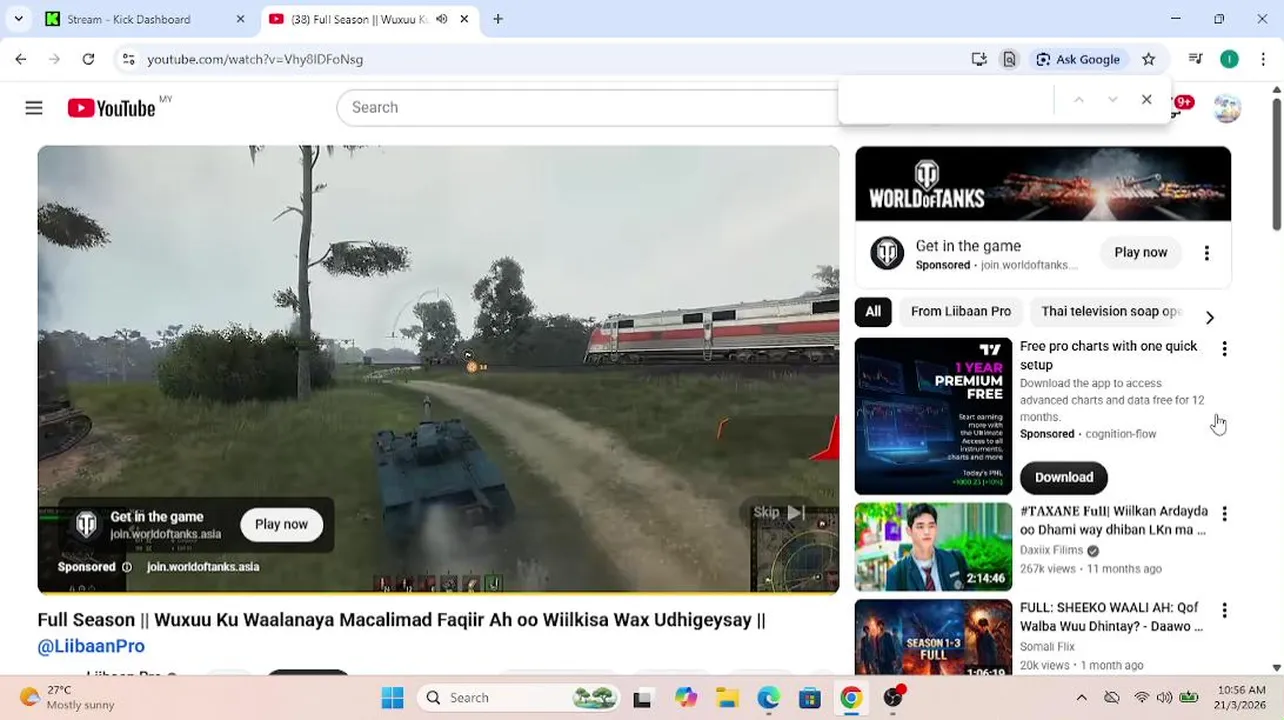Launch Microsoft Edge from the taskbar
Image resolution: width=1284 pixels, height=720 pixels.
(x=768, y=697)
